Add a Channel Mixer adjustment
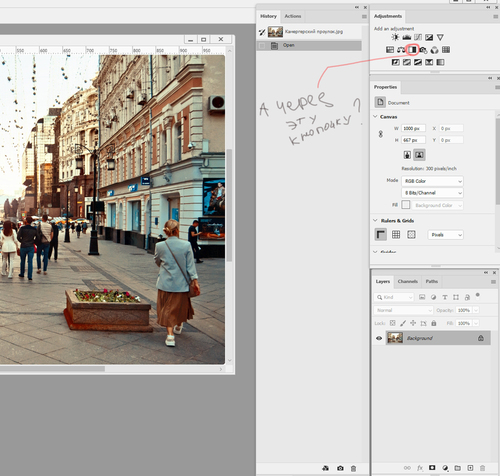Image resolution: width=500 pixels, height=476 pixels. pyautogui.click(x=435, y=50)
